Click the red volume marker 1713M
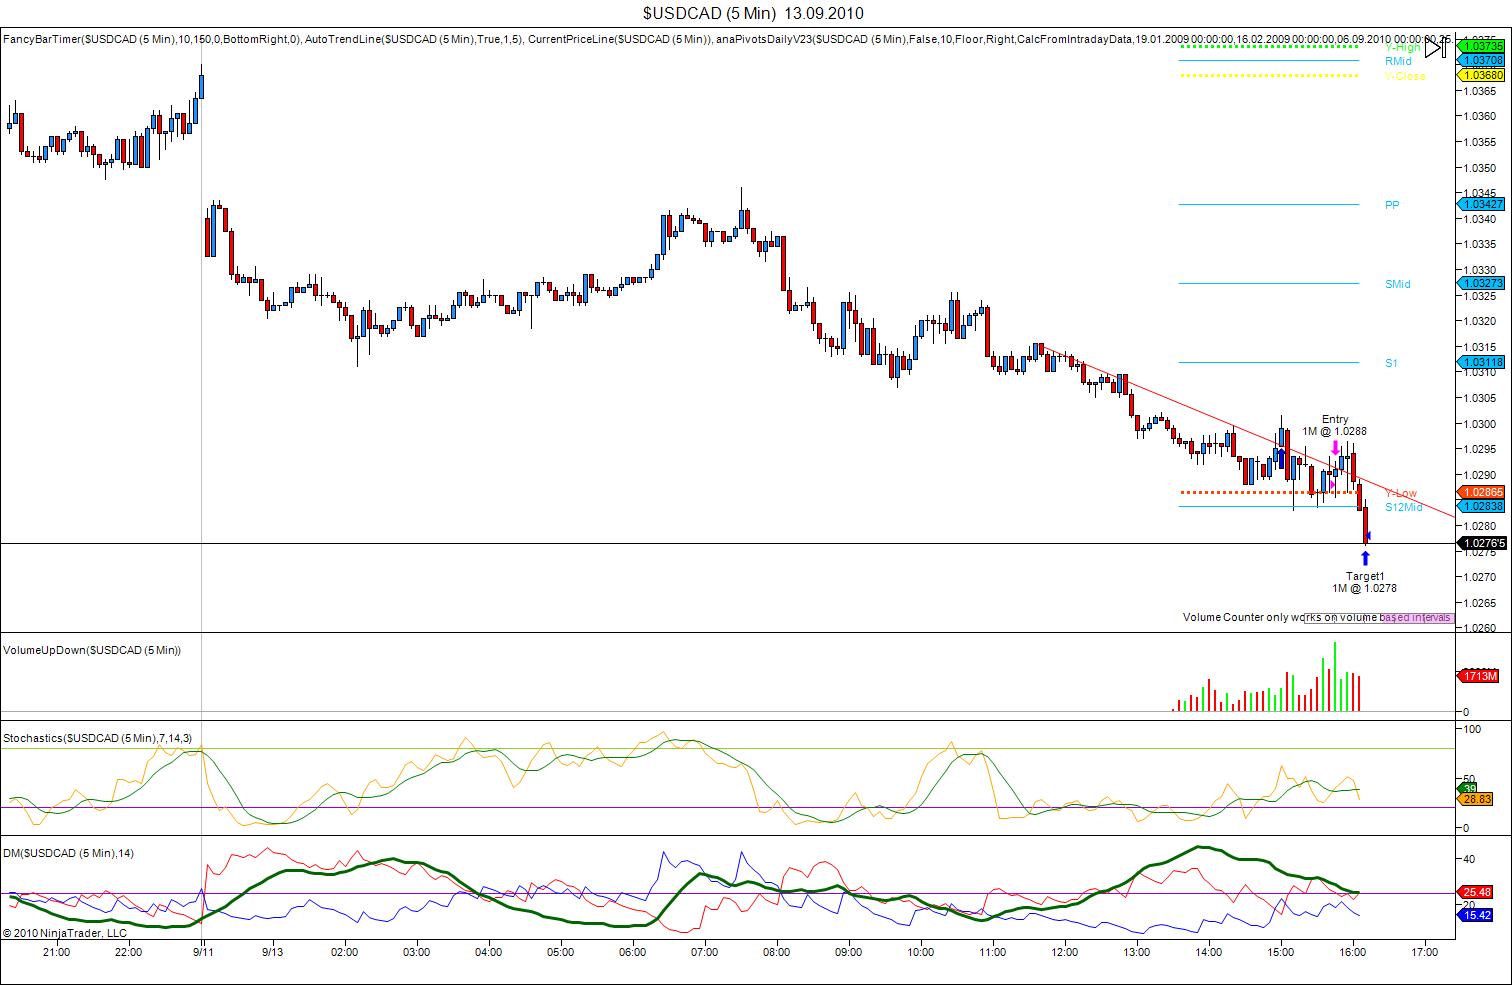 point(1481,676)
